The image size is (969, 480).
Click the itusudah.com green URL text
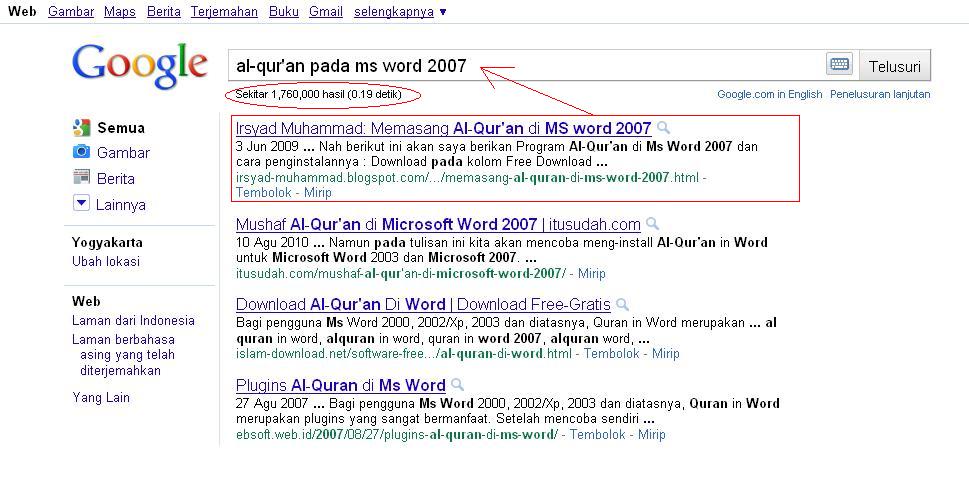click(401, 272)
